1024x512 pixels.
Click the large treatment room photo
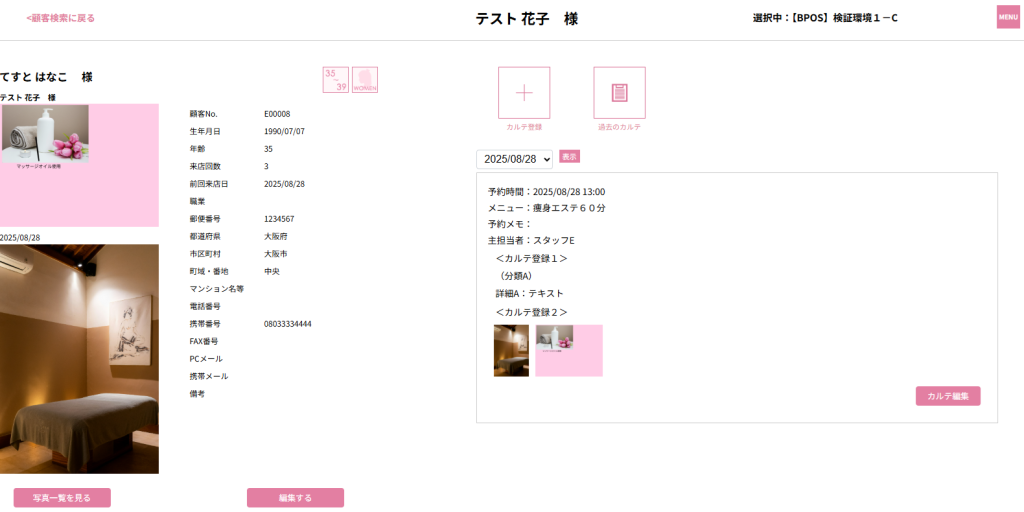pos(79,358)
